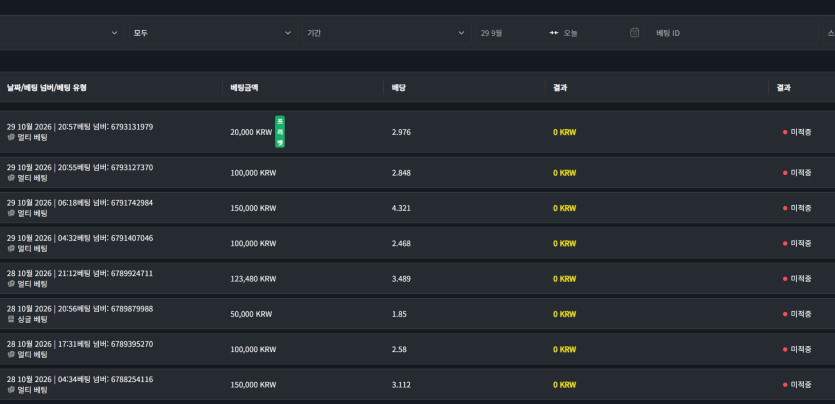Click the odds value 2.468
835x404 pixels.
[401, 243]
